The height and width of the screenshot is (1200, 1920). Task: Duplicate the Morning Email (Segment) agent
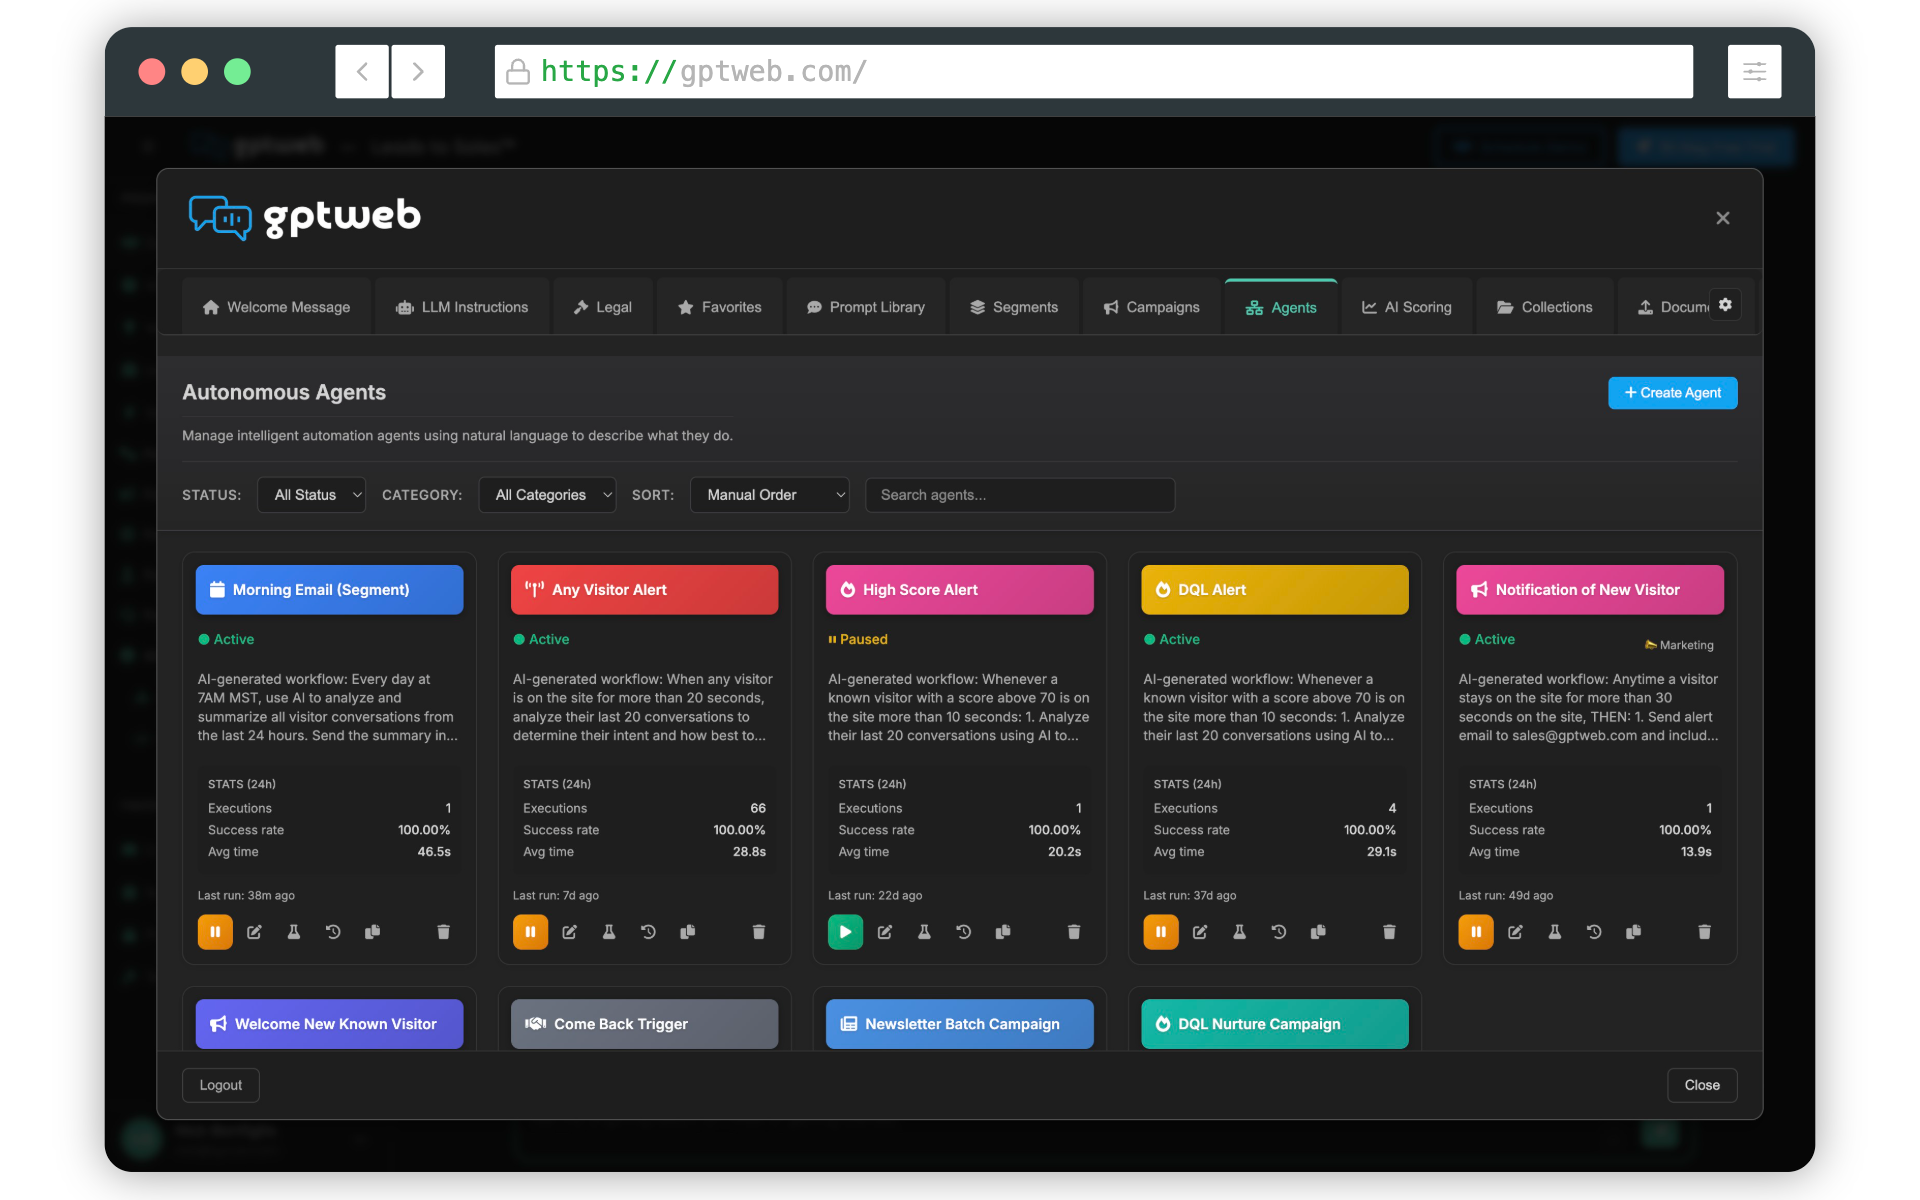373,932
